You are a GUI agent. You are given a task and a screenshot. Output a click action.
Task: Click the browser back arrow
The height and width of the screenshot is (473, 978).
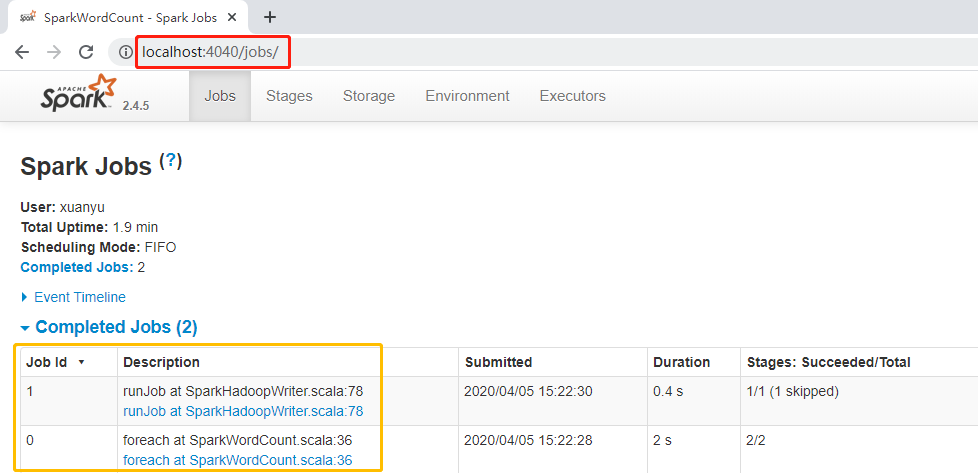pos(22,52)
